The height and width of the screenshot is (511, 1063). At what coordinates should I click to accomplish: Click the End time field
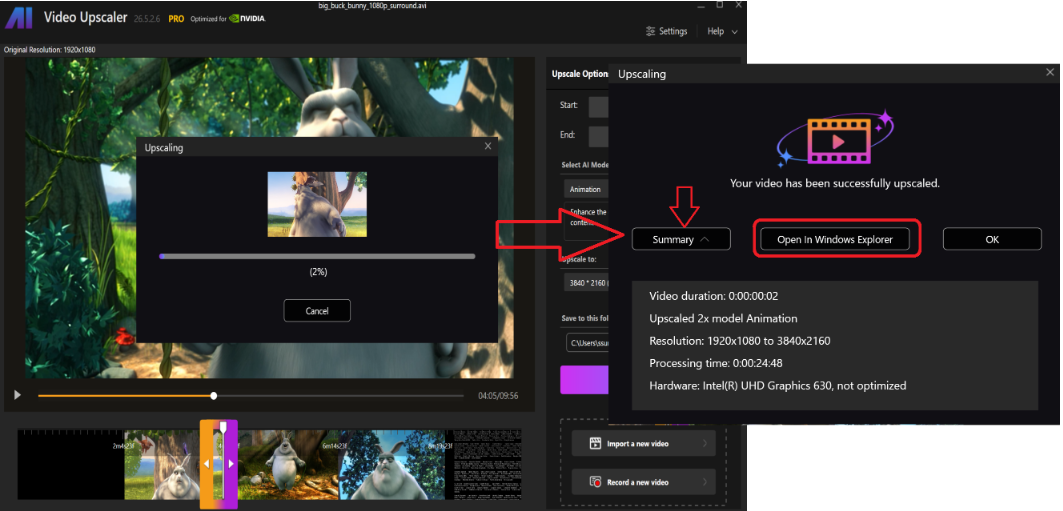[598, 136]
